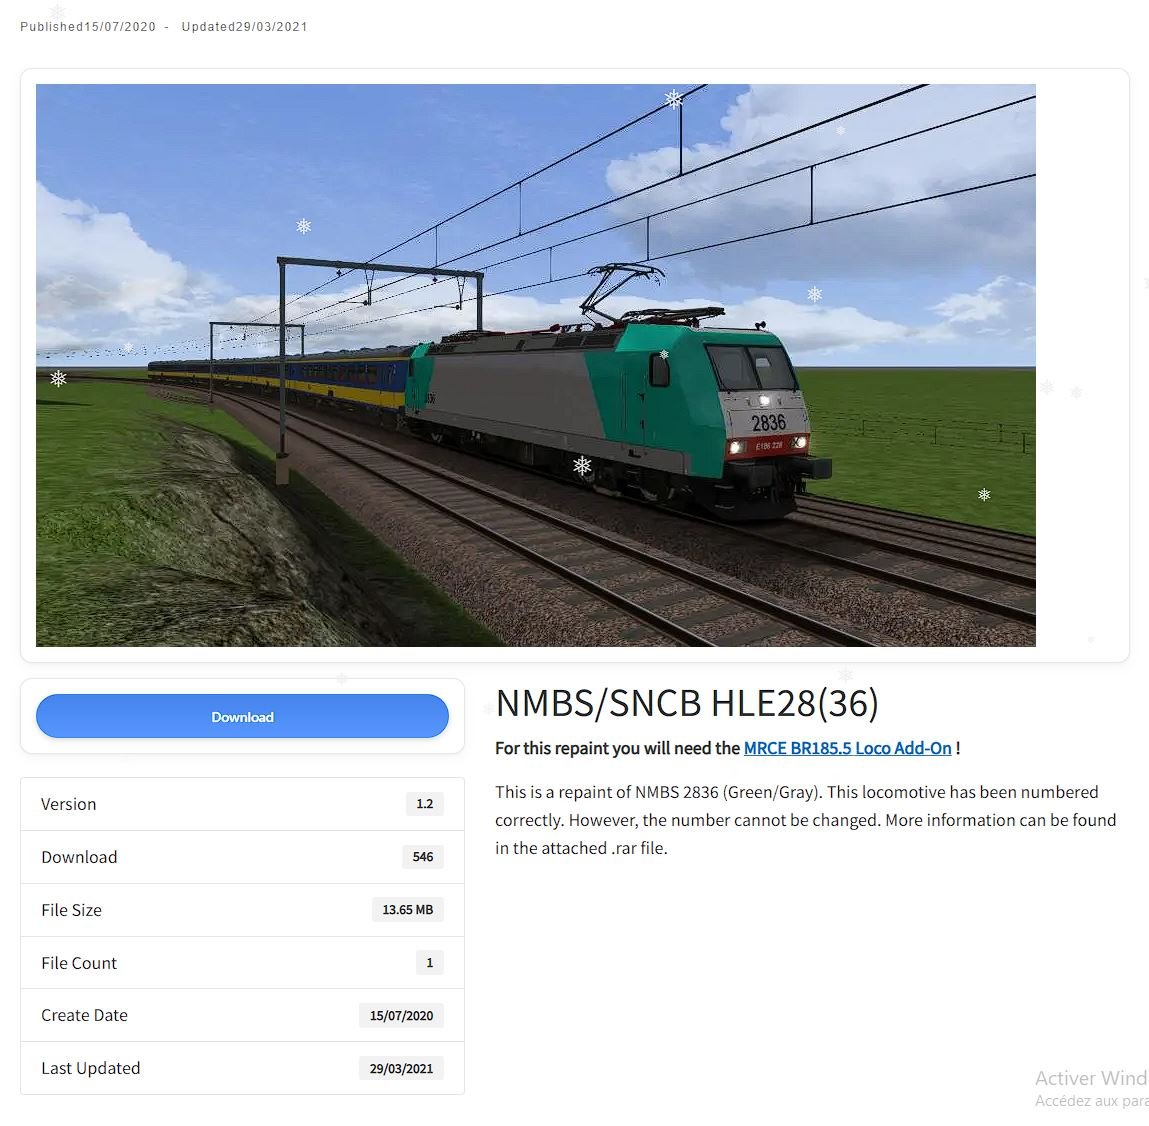Click the snowflake over the locomotive's wheels
This screenshot has height=1126, width=1149.
click(582, 464)
